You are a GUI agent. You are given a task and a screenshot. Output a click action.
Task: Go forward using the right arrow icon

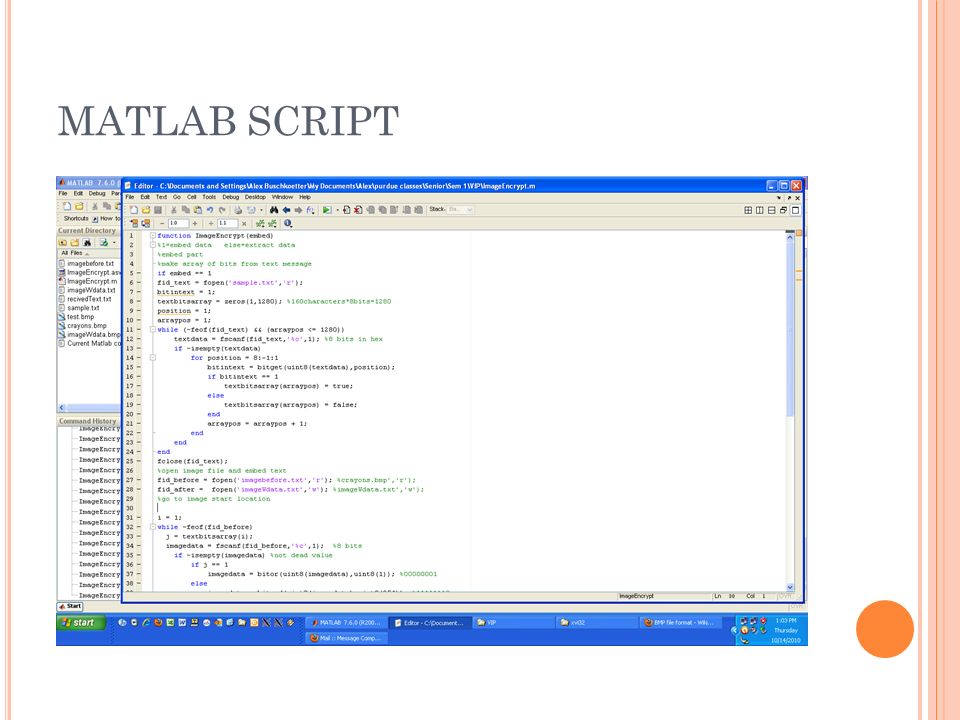coord(298,210)
